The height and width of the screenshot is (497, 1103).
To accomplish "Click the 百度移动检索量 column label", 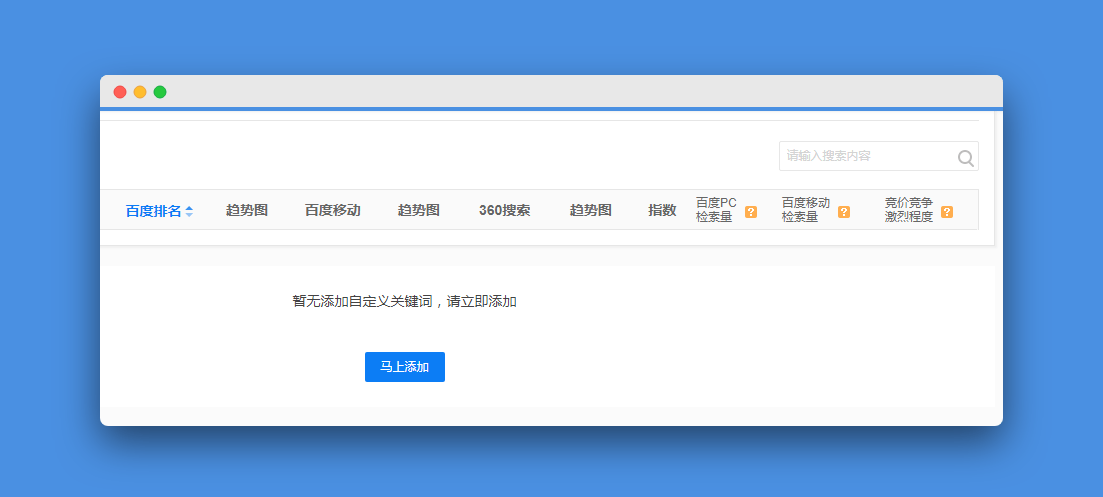I will click(x=806, y=210).
